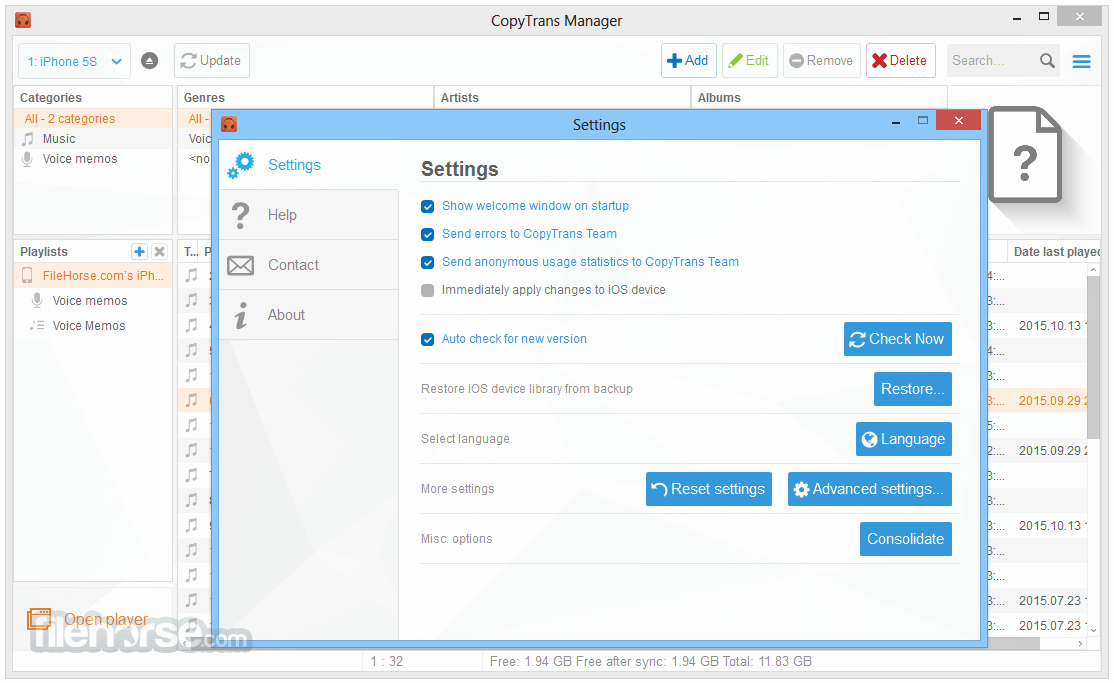Screen dimensions: 1114x683
Task: Select Voice memos category
Action: (93, 158)
